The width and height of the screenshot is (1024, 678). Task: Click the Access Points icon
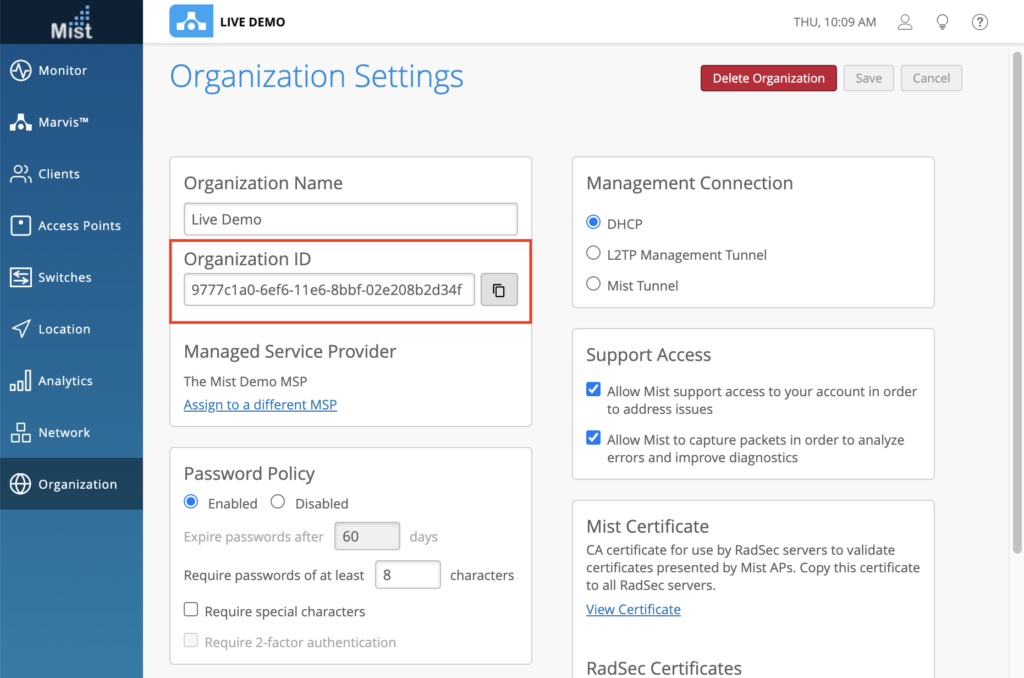[20, 226]
